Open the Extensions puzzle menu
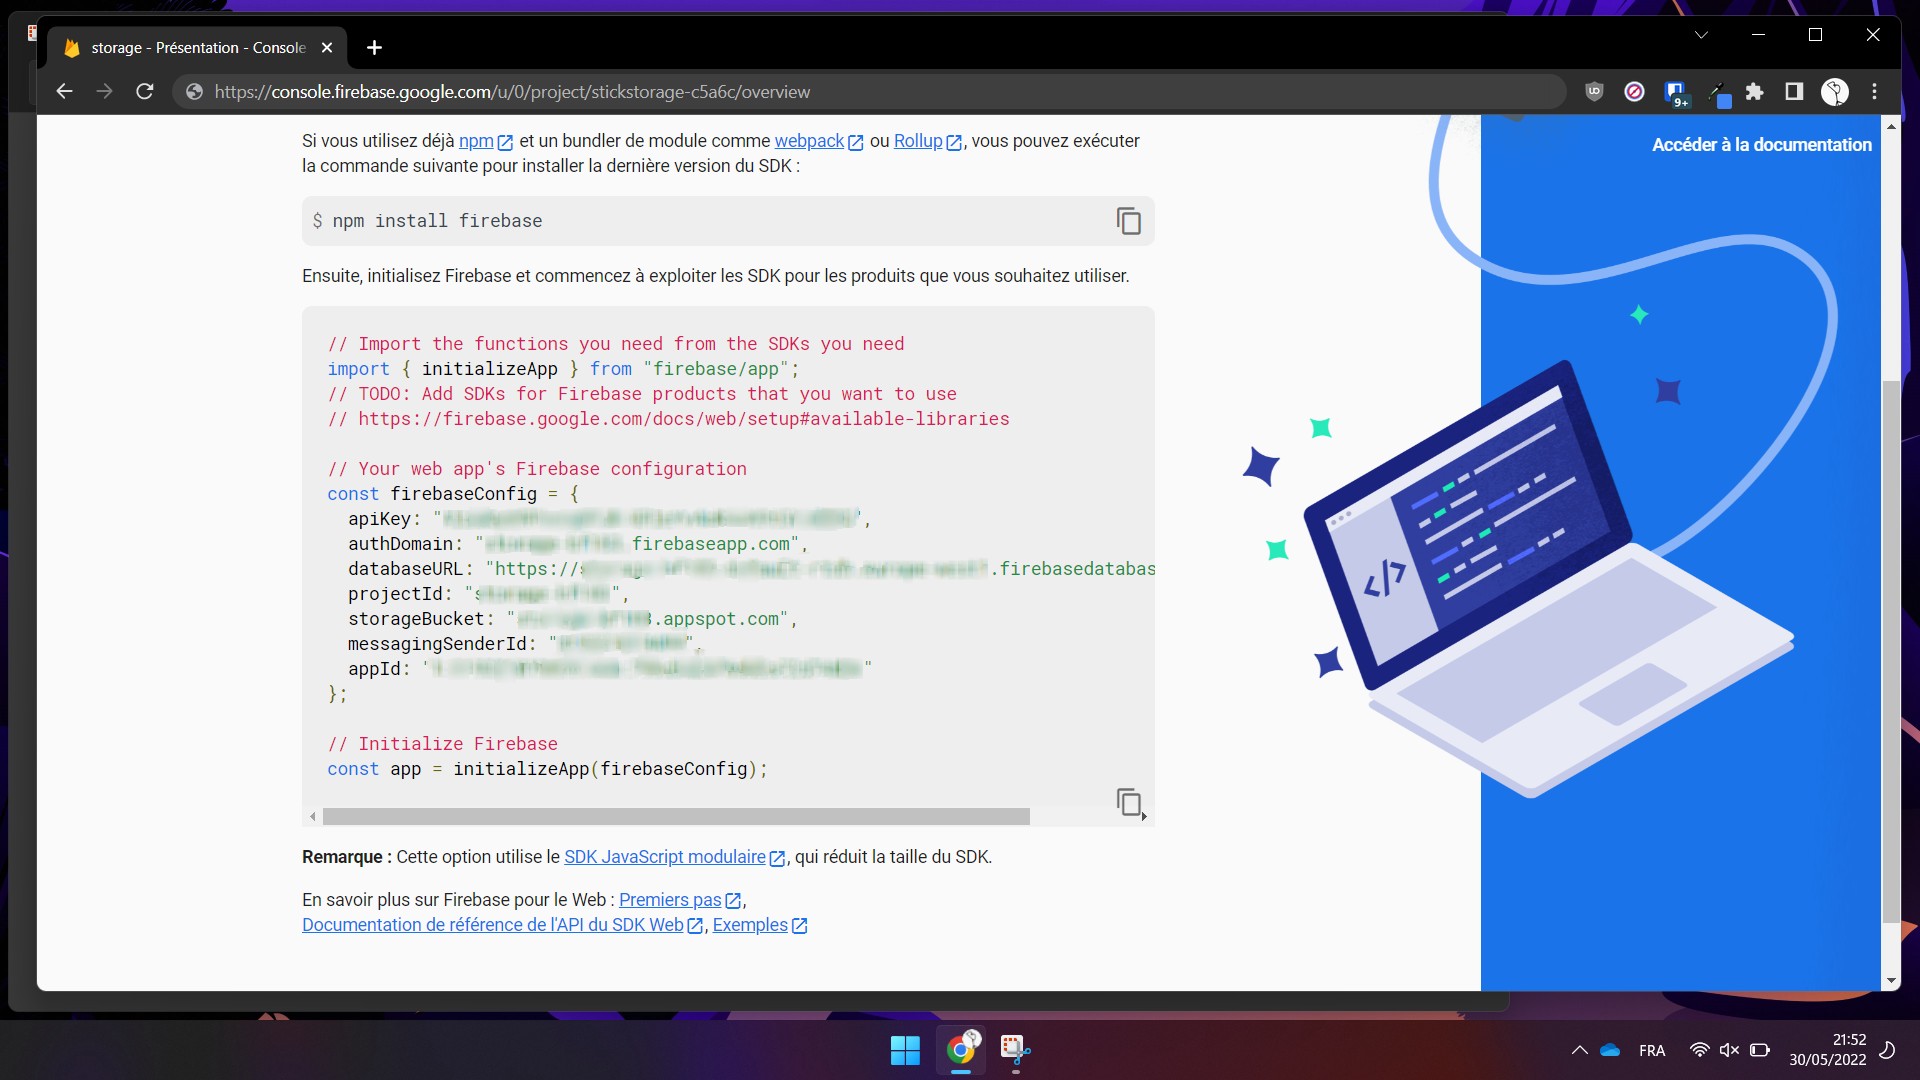This screenshot has height=1080, width=1920. tap(1754, 92)
